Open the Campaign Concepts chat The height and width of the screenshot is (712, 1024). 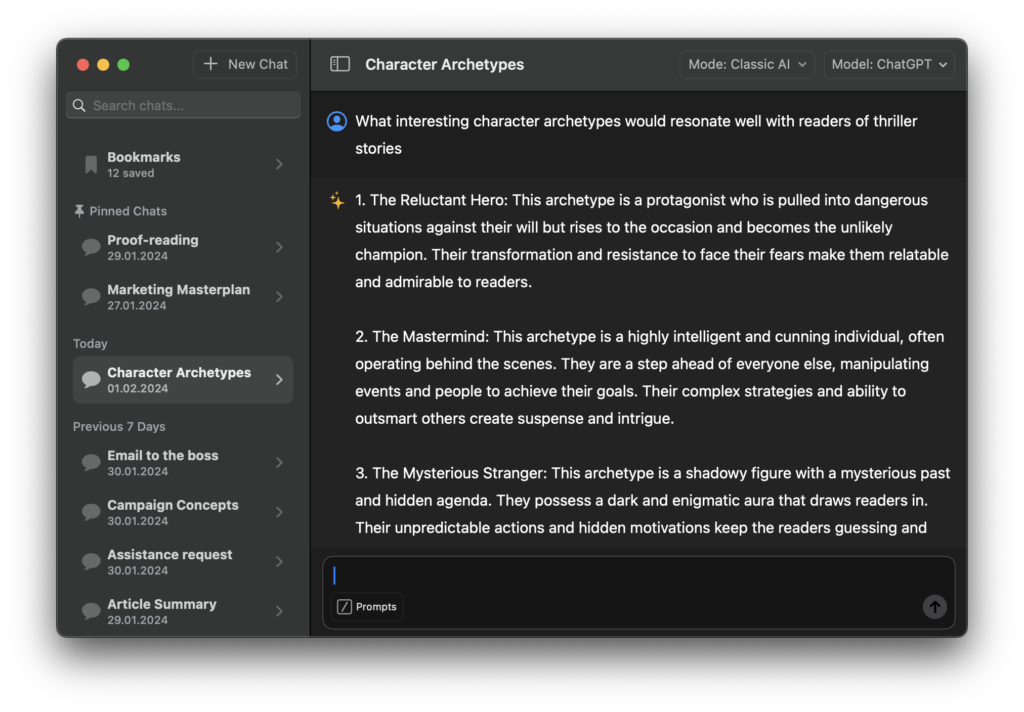[183, 512]
